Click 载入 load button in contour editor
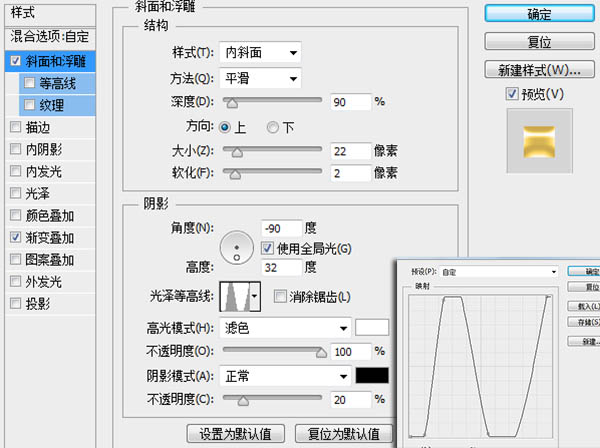 (x=584, y=306)
